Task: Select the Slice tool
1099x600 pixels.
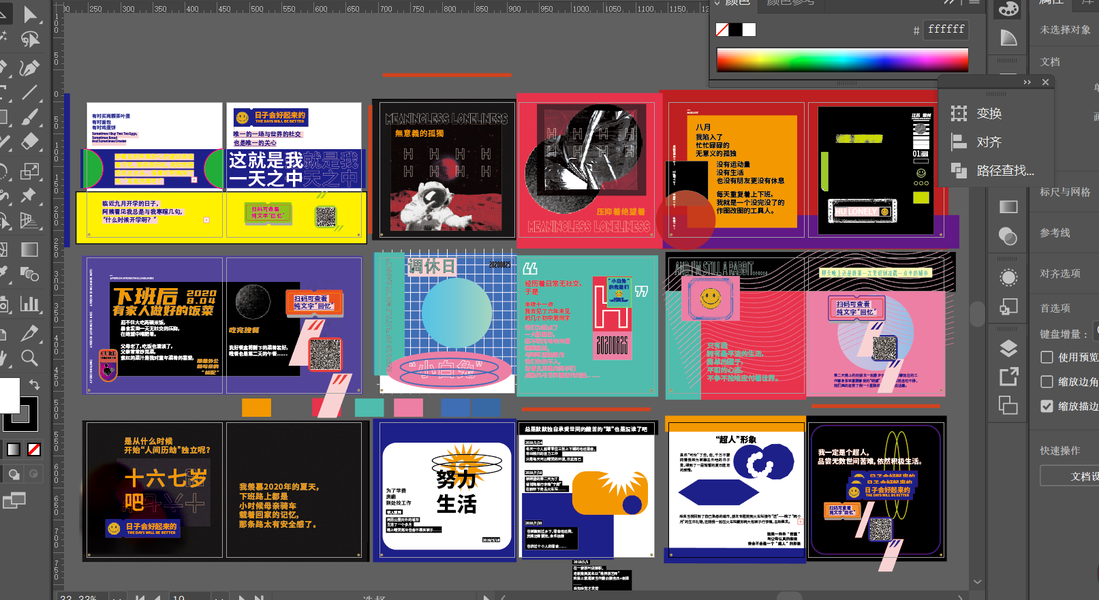Action: 30,332
